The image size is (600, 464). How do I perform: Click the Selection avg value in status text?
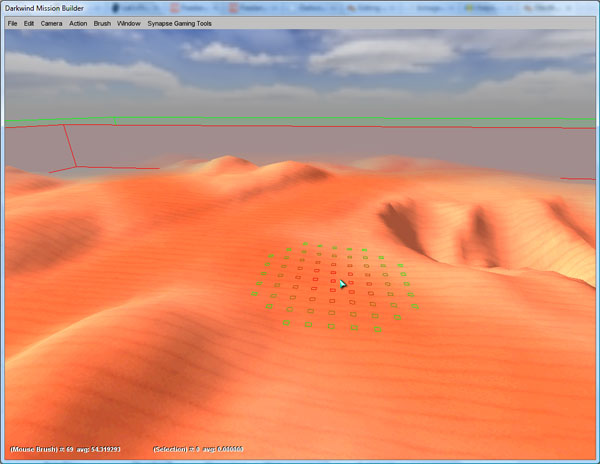226,449
